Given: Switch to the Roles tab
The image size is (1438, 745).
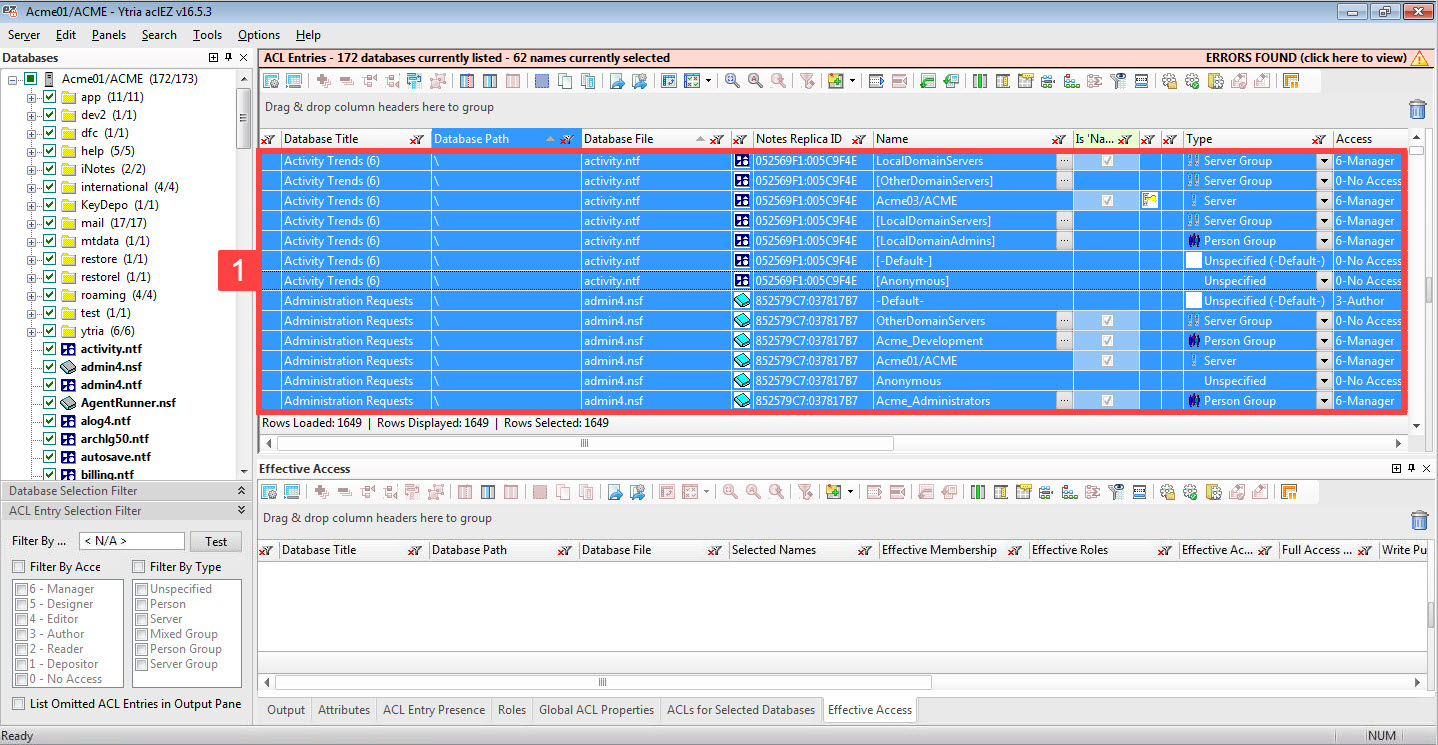Looking at the screenshot, I should [x=511, y=710].
